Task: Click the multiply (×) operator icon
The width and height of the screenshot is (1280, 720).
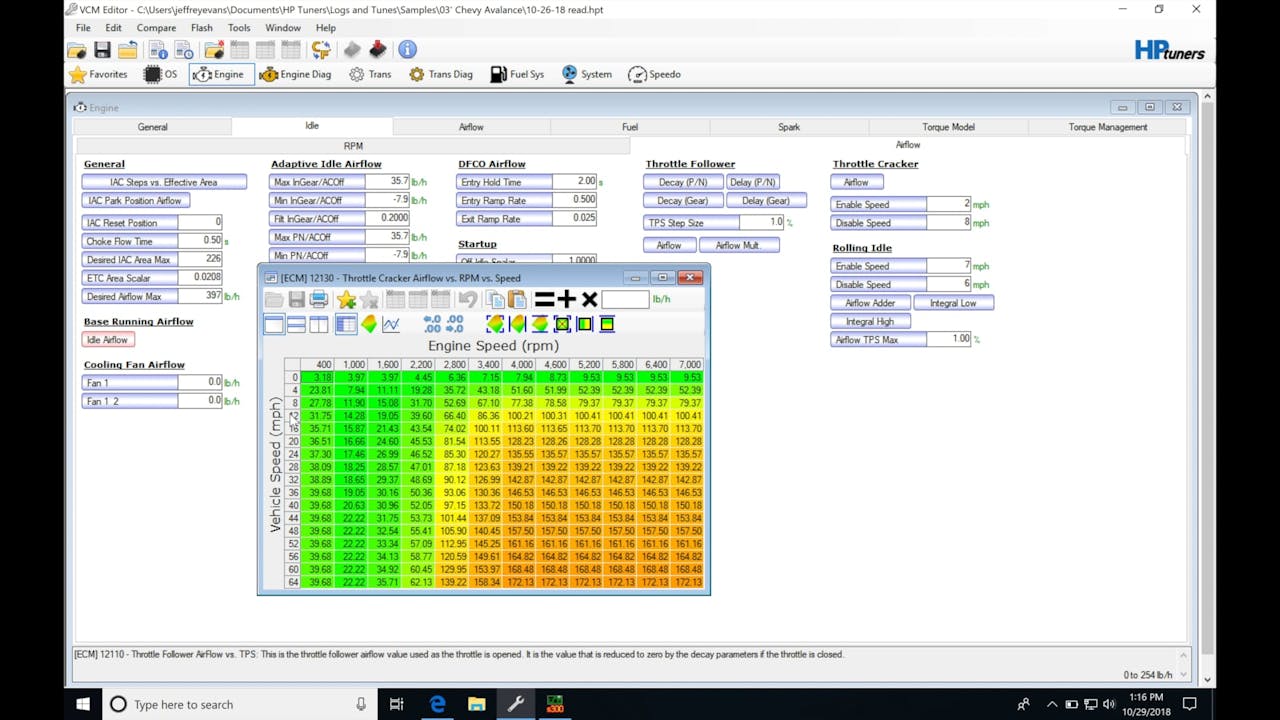Action: [x=589, y=300]
